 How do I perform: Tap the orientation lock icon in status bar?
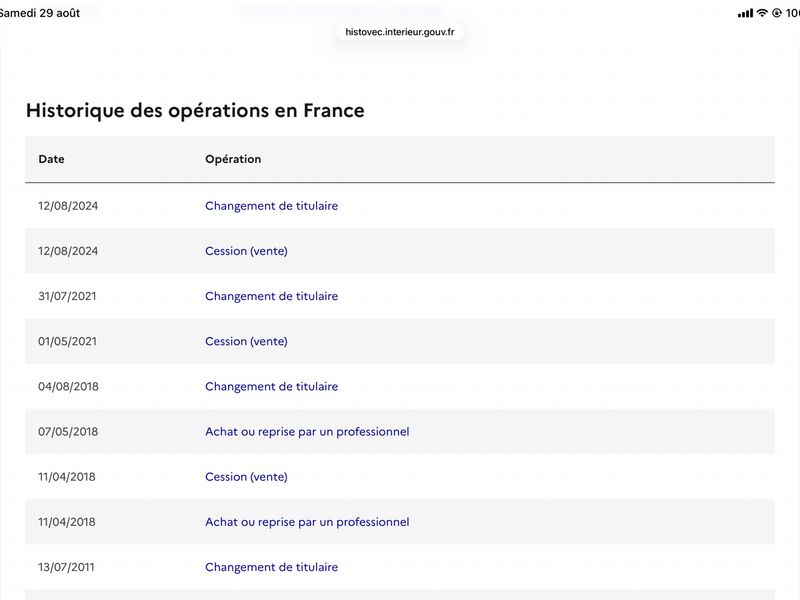click(777, 13)
